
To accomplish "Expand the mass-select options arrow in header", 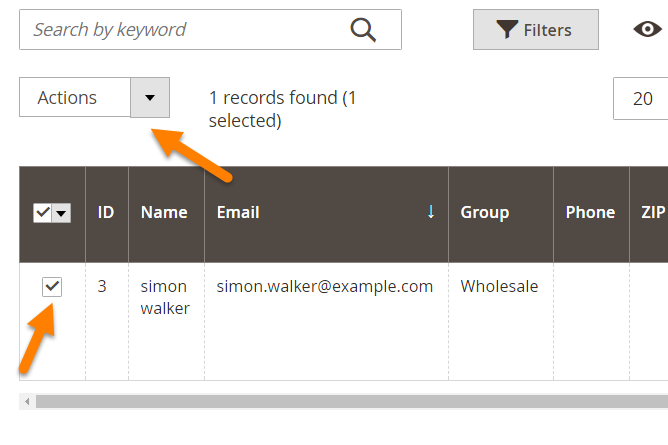I will coord(61,213).
